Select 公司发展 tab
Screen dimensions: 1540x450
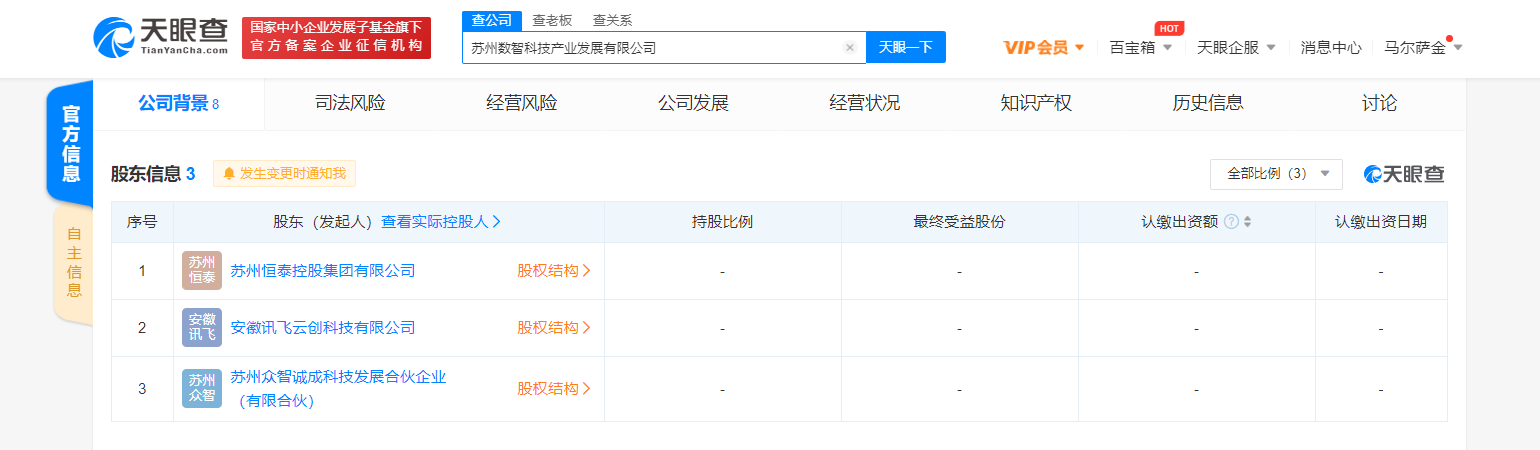(693, 103)
